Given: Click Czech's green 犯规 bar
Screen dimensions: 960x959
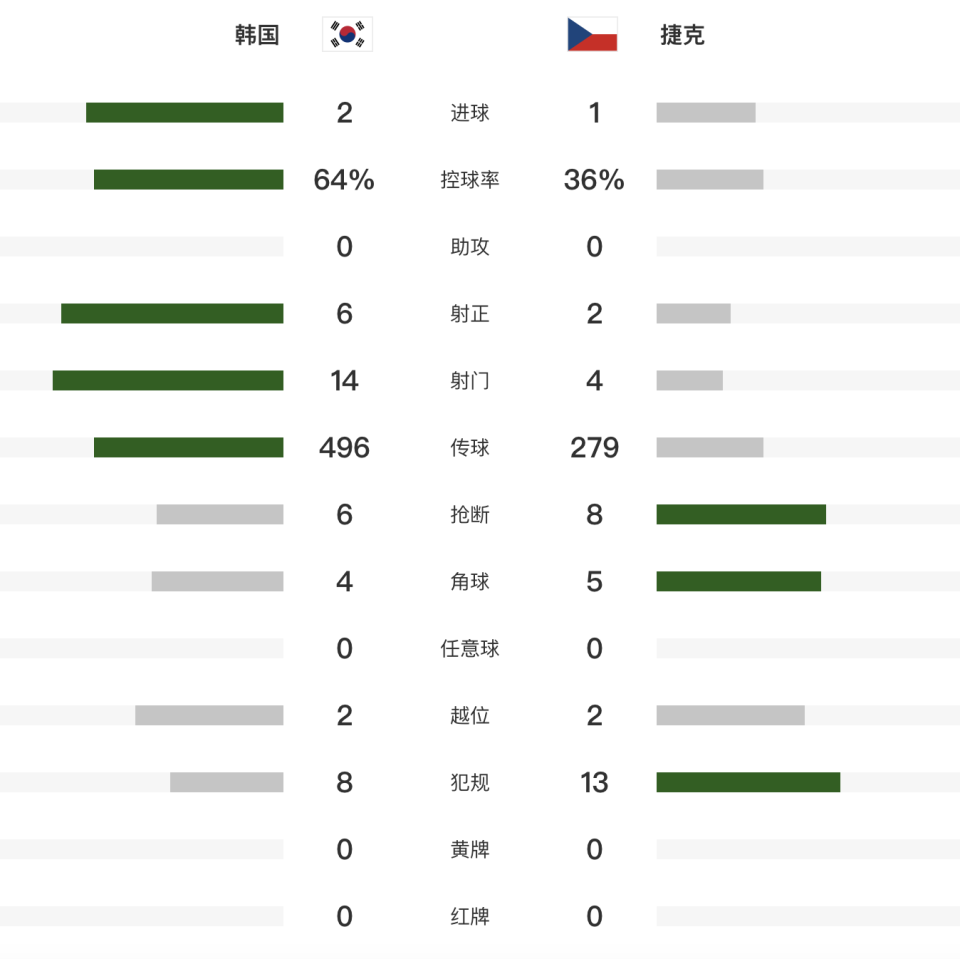Looking at the screenshot, I should click(x=748, y=782).
